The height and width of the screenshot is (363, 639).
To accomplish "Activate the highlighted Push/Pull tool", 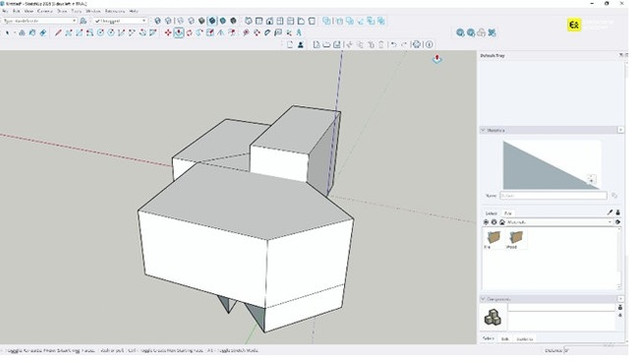I will tap(178, 33).
